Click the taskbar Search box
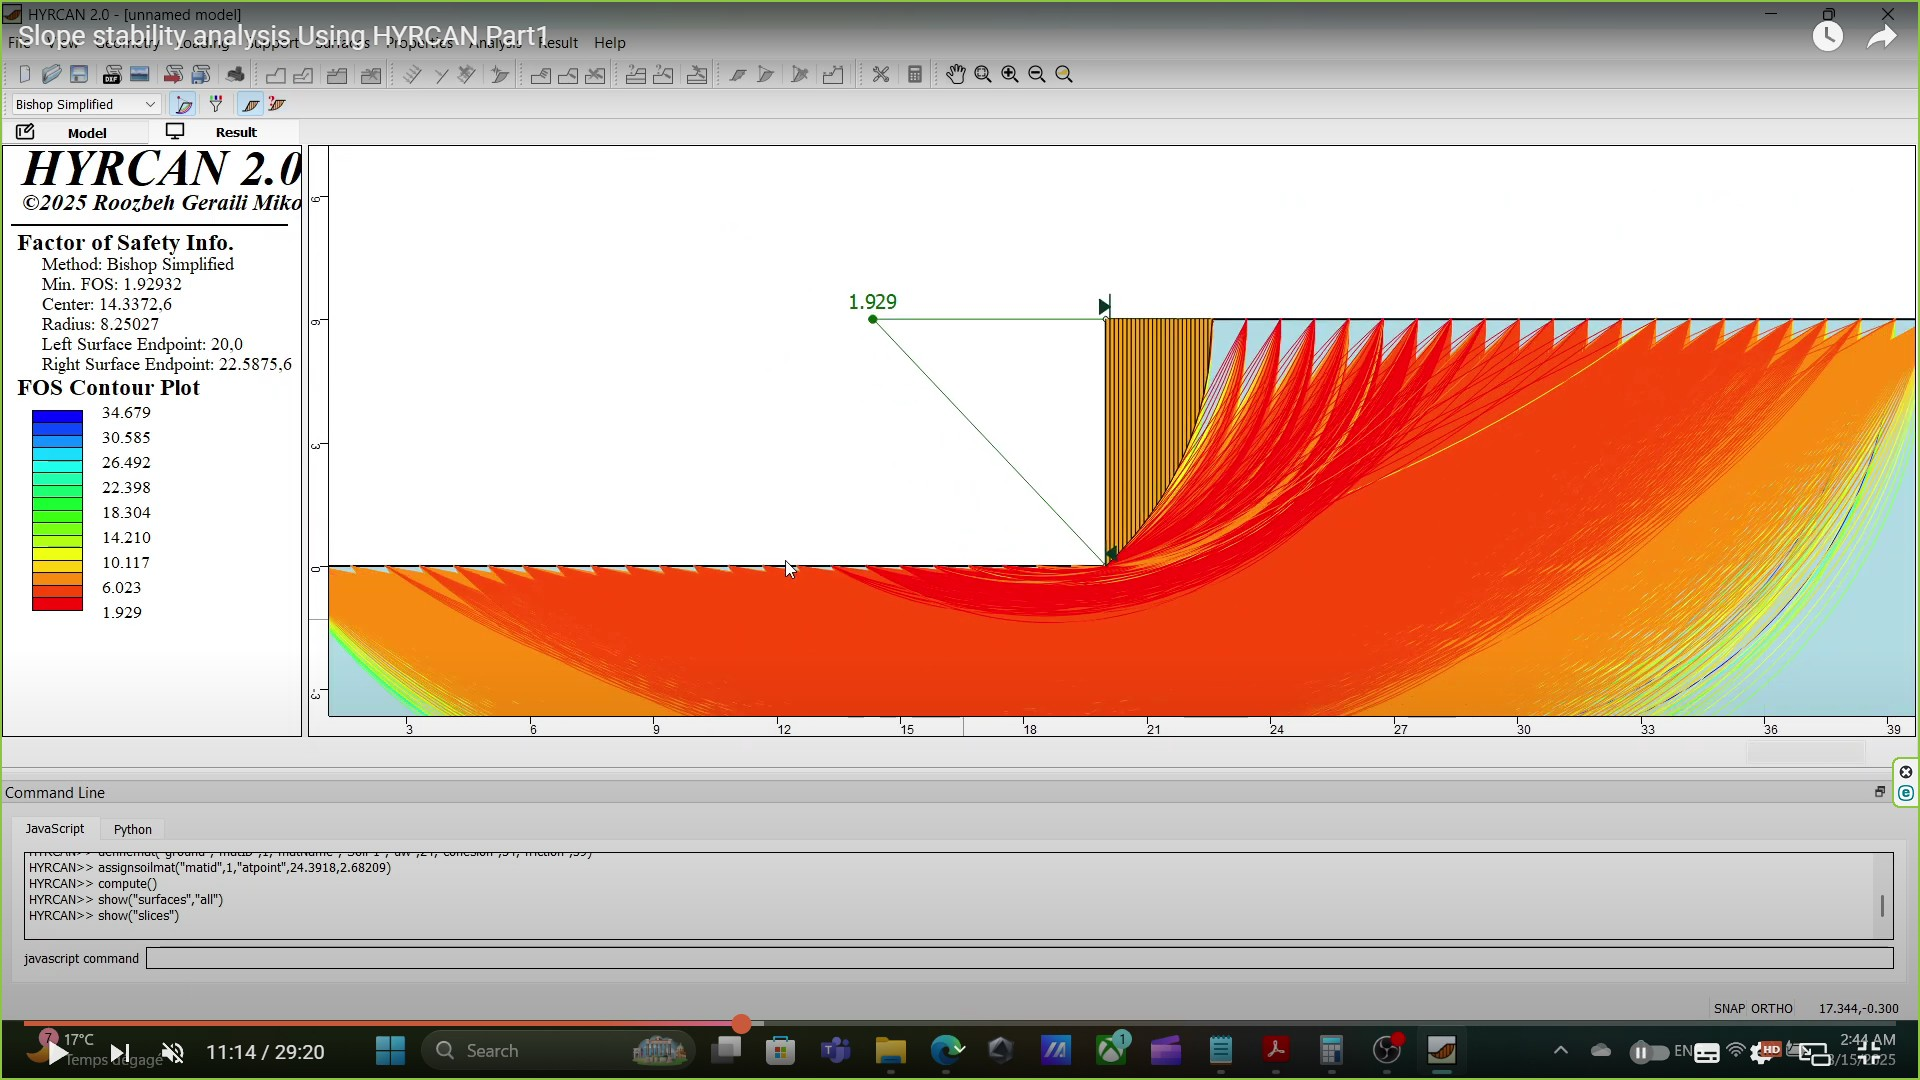Image resolution: width=1920 pixels, height=1080 pixels. pyautogui.click(x=560, y=1051)
